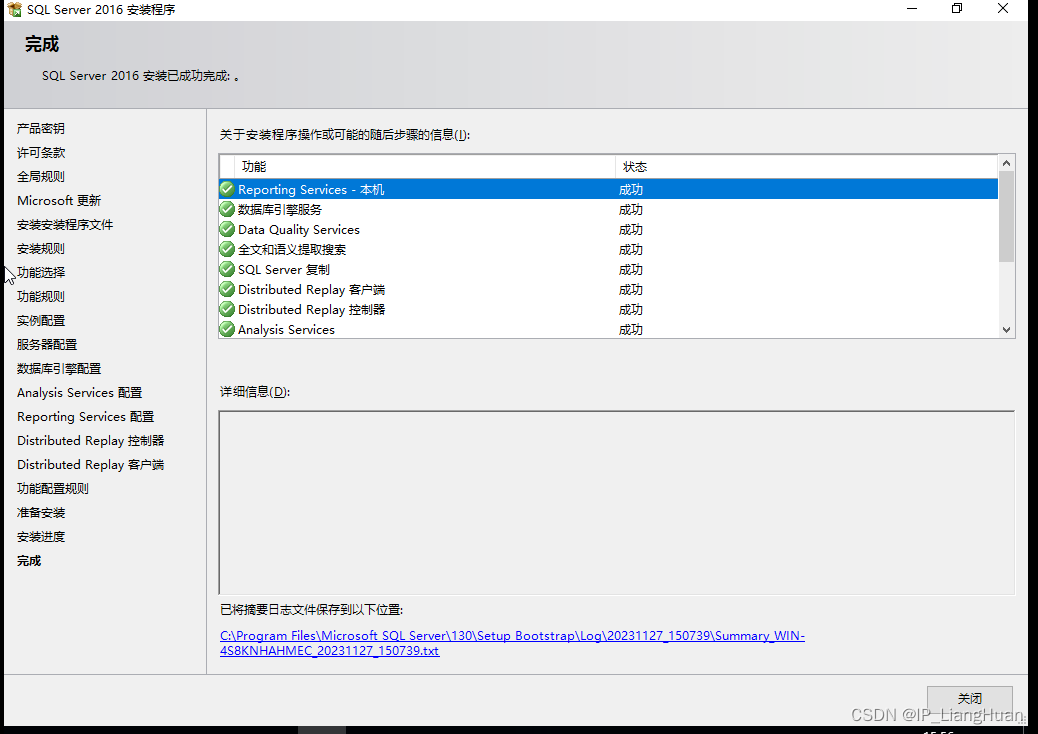The width and height of the screenshot is (1038, 734).
Task: Click the bold 完成 step in sidebar
Action: pyautogui.click(x=29, y=561)
